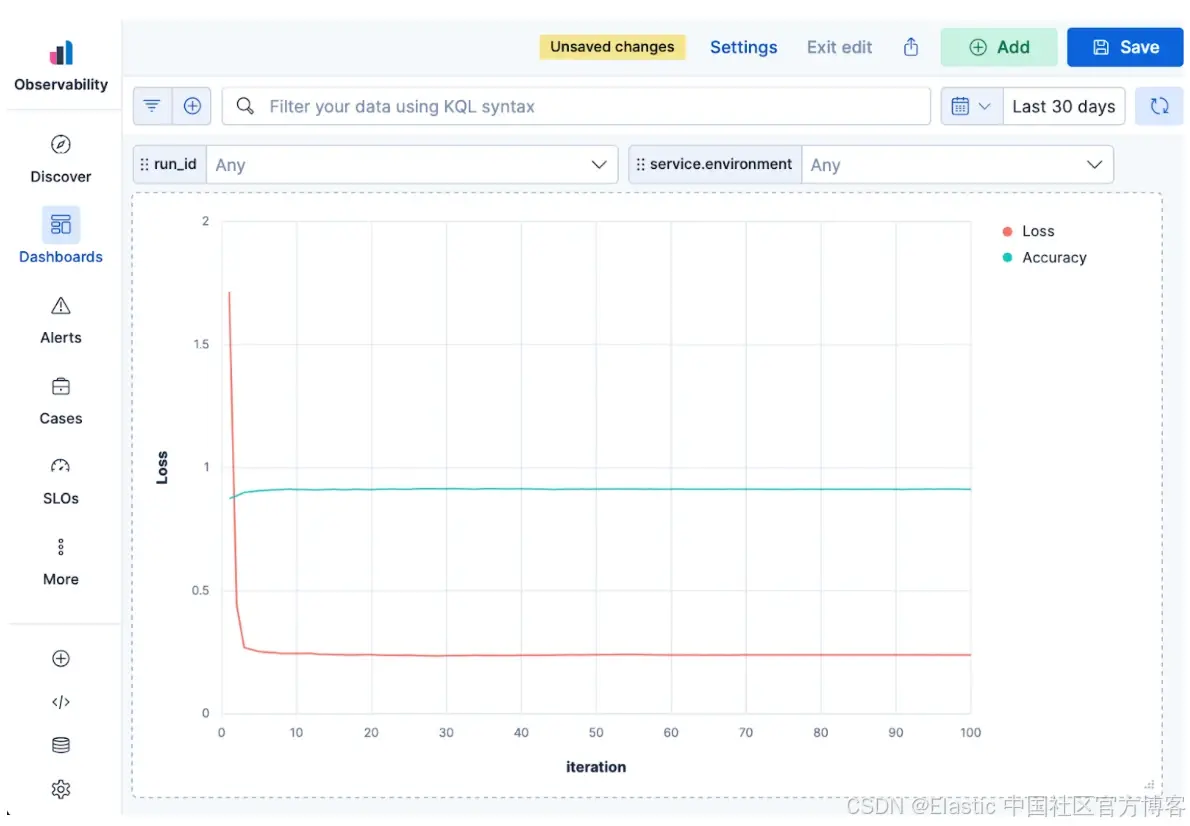
Task: Open the Last 30 days time picker
Action: click(1063, 106)
